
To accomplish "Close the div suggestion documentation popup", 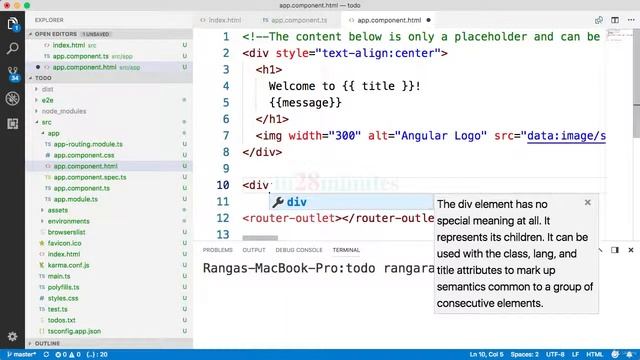I will coord(587,202).
